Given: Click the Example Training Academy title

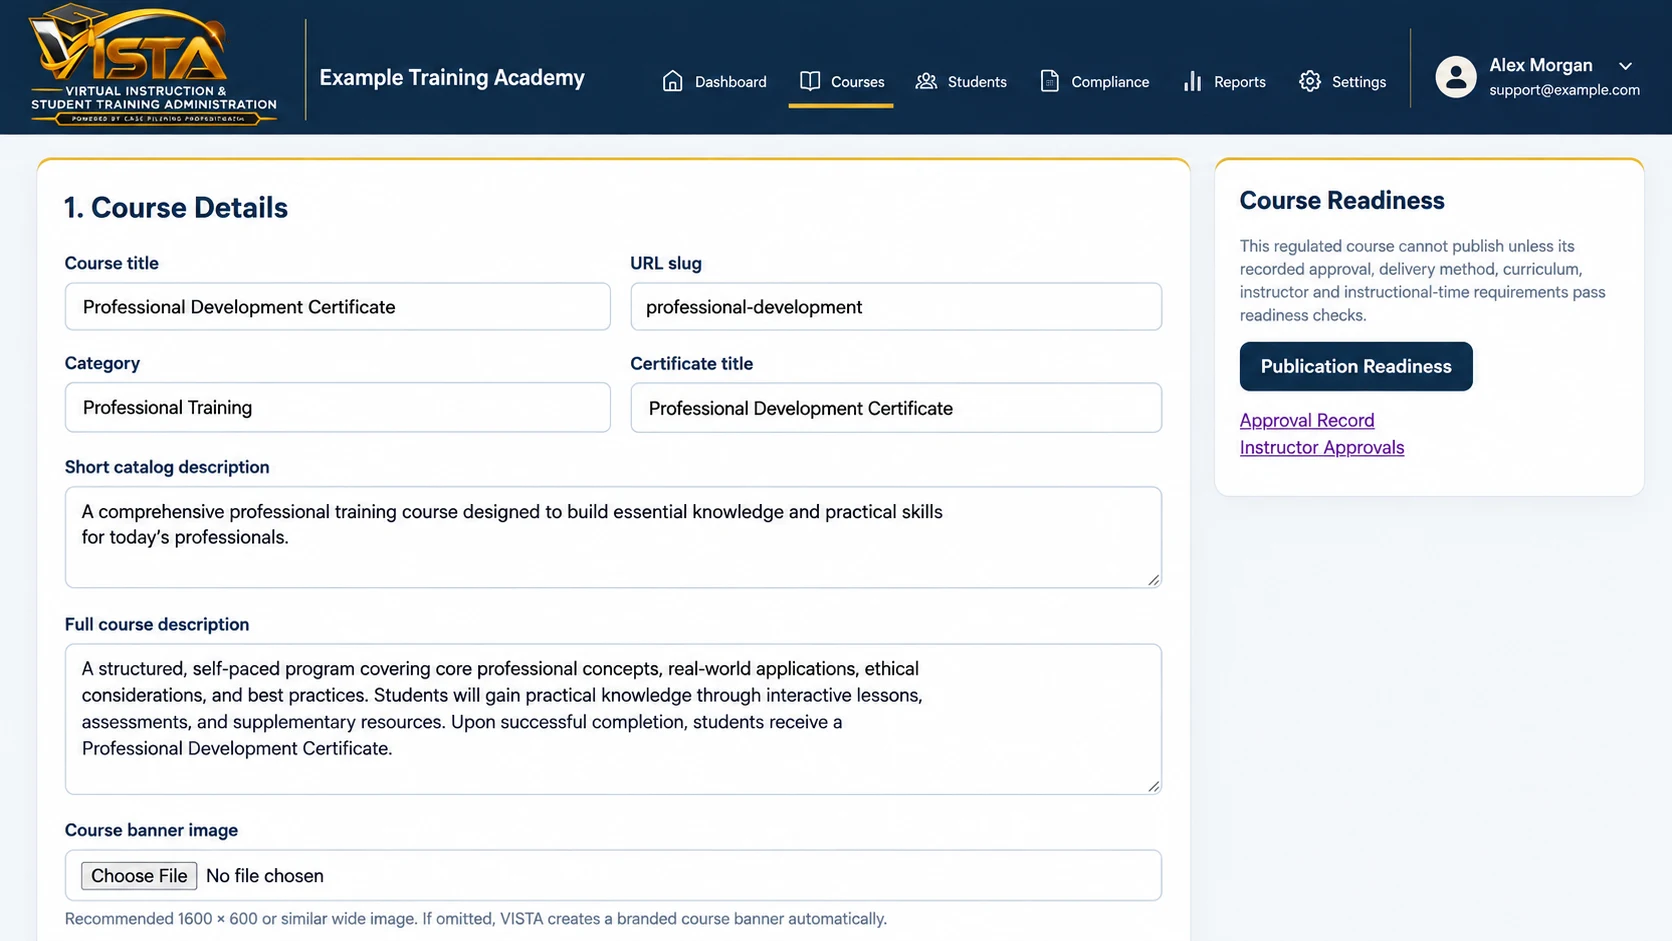Looking at the screenshot, I should pyautogui.click(x=452, y=78).
